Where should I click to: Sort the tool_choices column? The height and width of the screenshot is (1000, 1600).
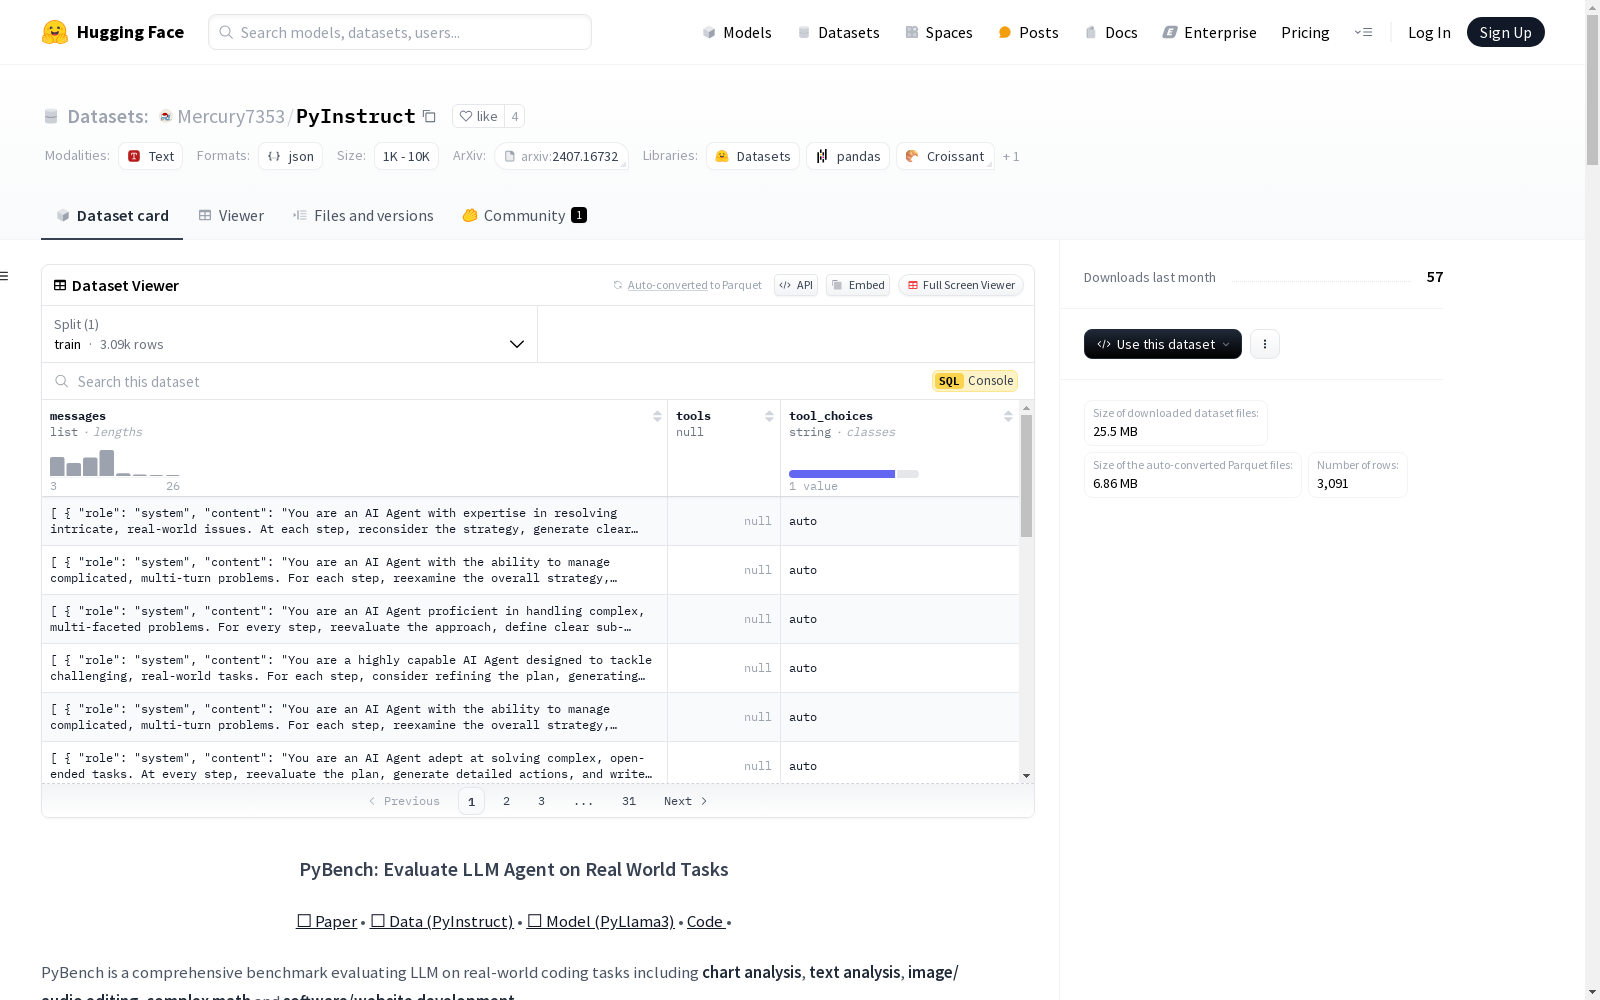1008,416
